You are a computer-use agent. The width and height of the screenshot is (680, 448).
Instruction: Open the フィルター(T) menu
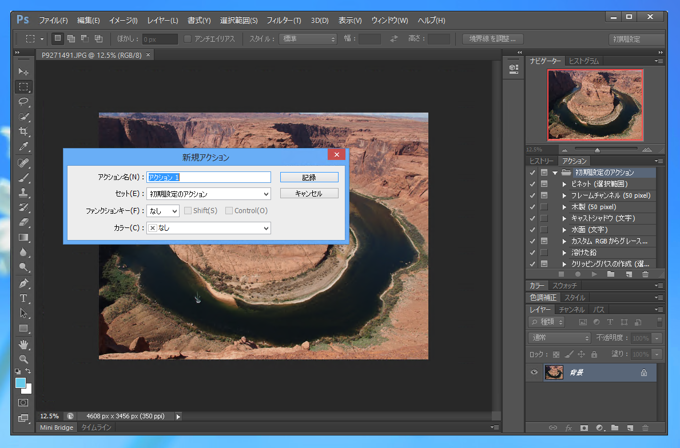(284, 20)
